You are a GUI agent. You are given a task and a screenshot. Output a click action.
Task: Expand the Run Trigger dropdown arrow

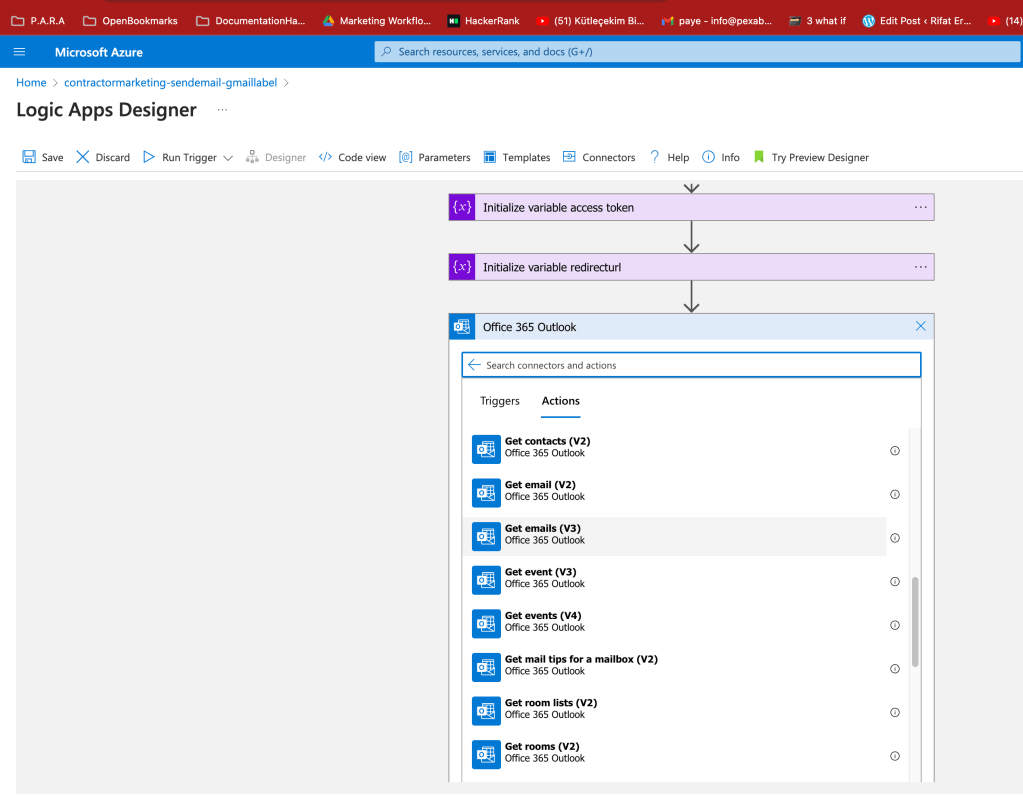point(228,158)
